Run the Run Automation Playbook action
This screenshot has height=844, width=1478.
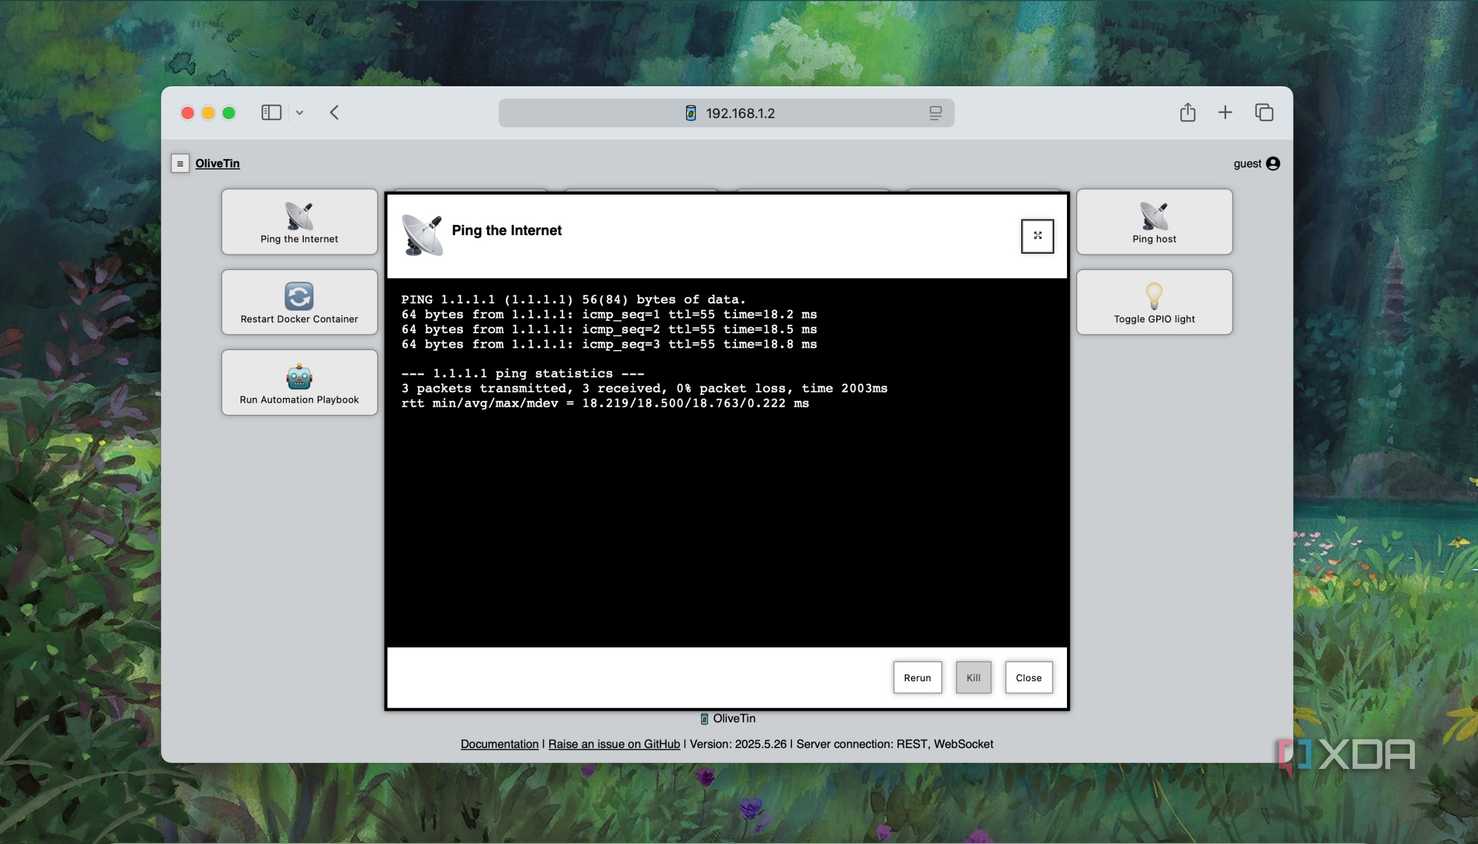coord(299,382)
